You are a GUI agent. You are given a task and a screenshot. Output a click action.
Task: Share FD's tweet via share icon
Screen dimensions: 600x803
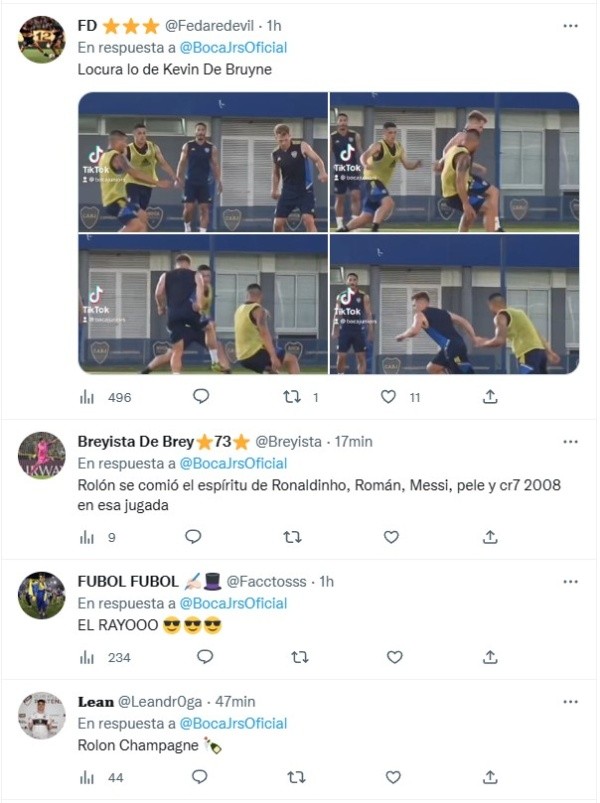pyautogui.click(x=490, y=396)
